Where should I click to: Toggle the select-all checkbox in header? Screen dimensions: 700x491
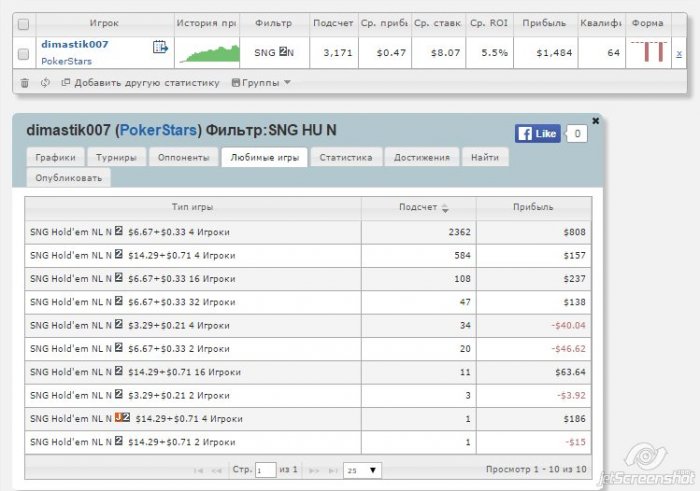coord(23,24)
